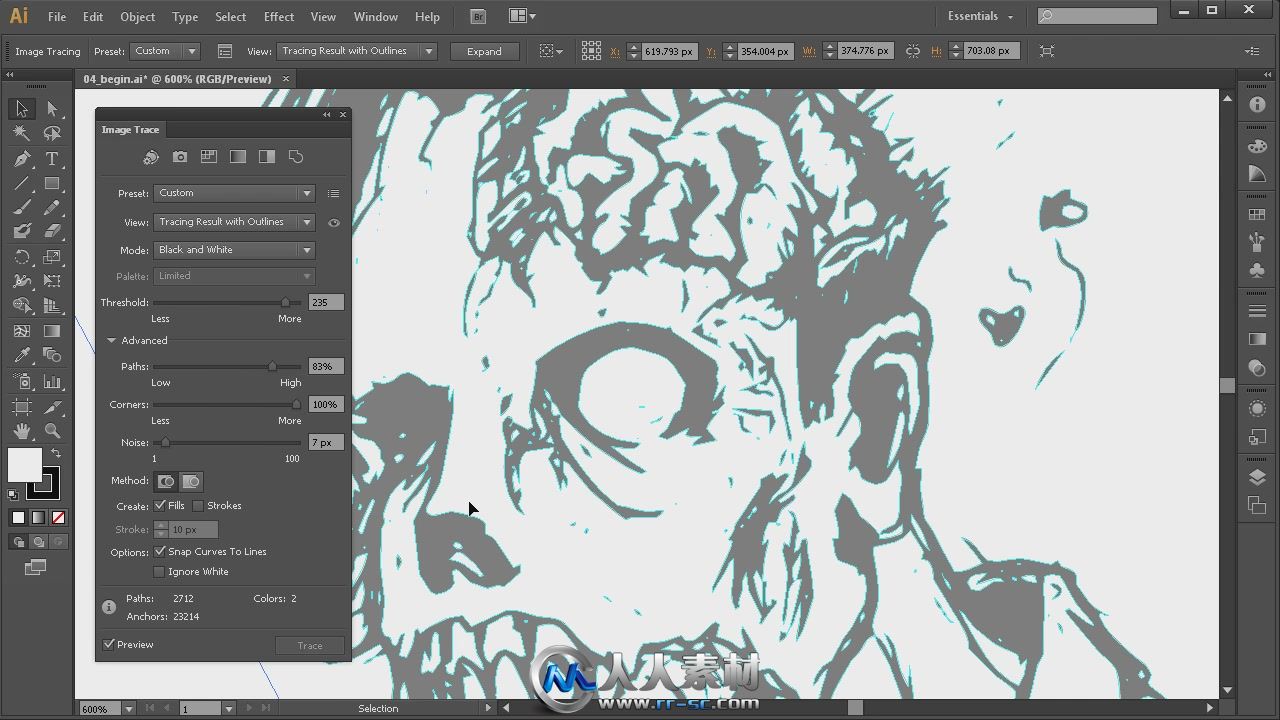Open View dropdown in Image Trace panel
The image size is (1280, 720).
(235, 222)
